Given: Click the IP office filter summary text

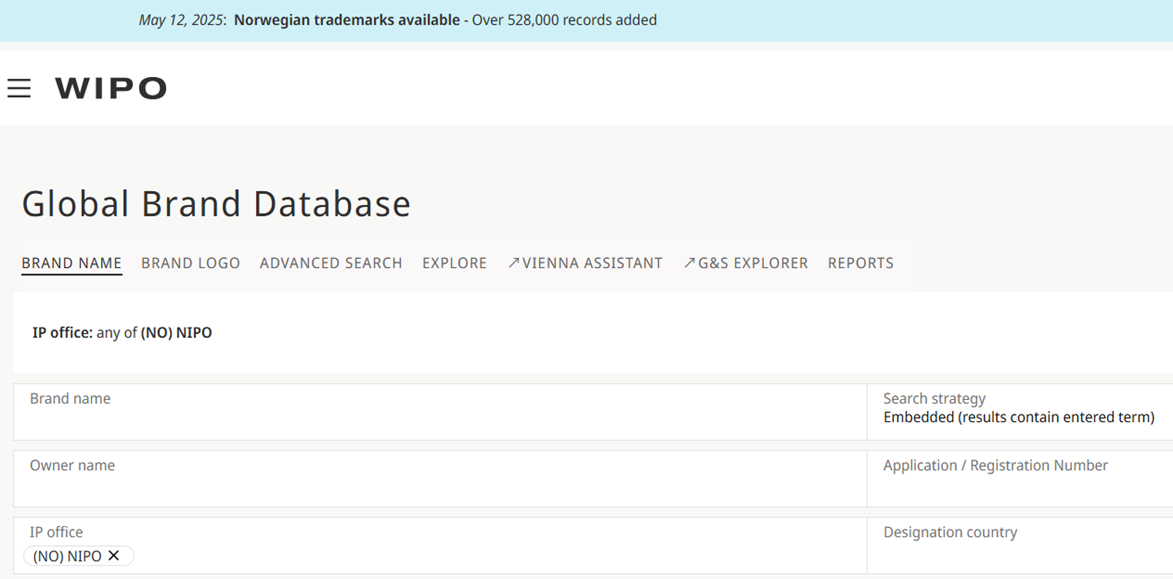Looking at the screenshot, I should point(122,333).
